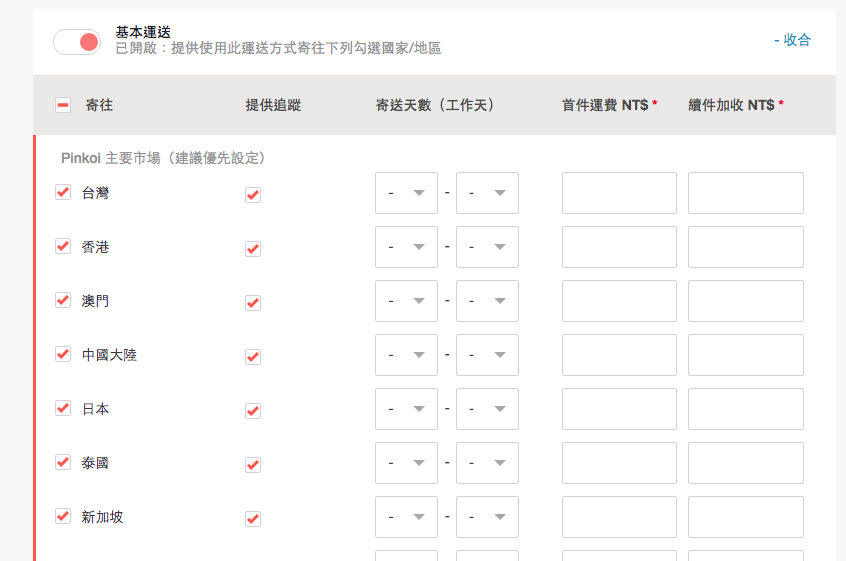The height and width of the screenshot is (561, 846).
Task: Open minimum delivery days dropdown for 澳門
Action: (x=406, y=301)
